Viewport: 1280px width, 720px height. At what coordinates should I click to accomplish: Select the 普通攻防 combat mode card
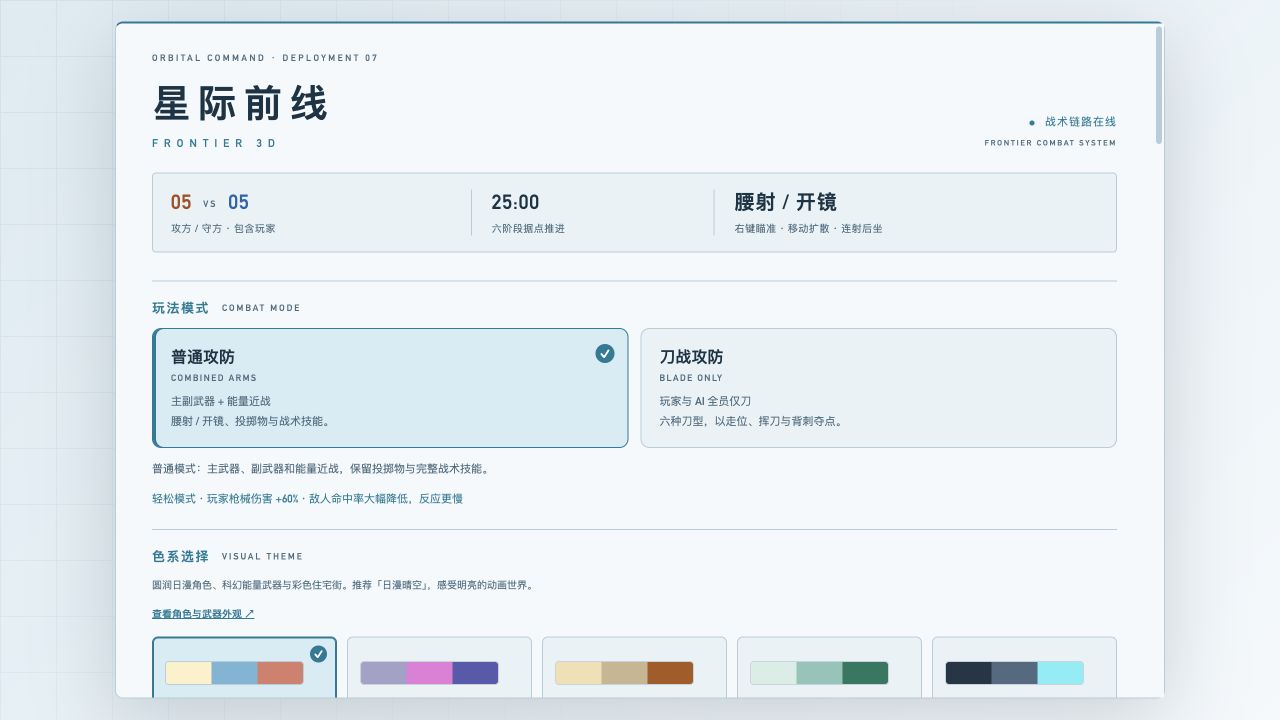coord(390,388)
